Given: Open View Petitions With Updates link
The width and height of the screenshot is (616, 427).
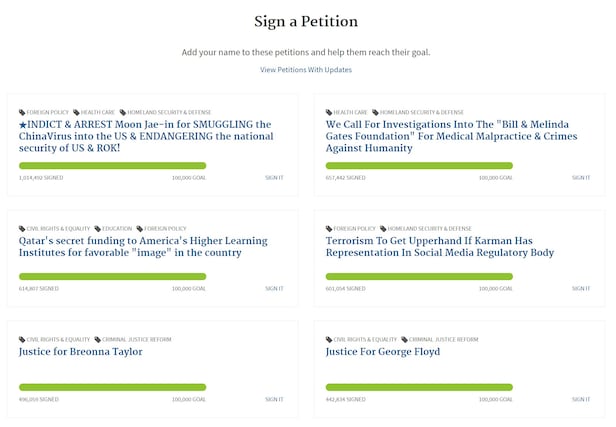Looking at the screenshot, I should click(306, 70).
